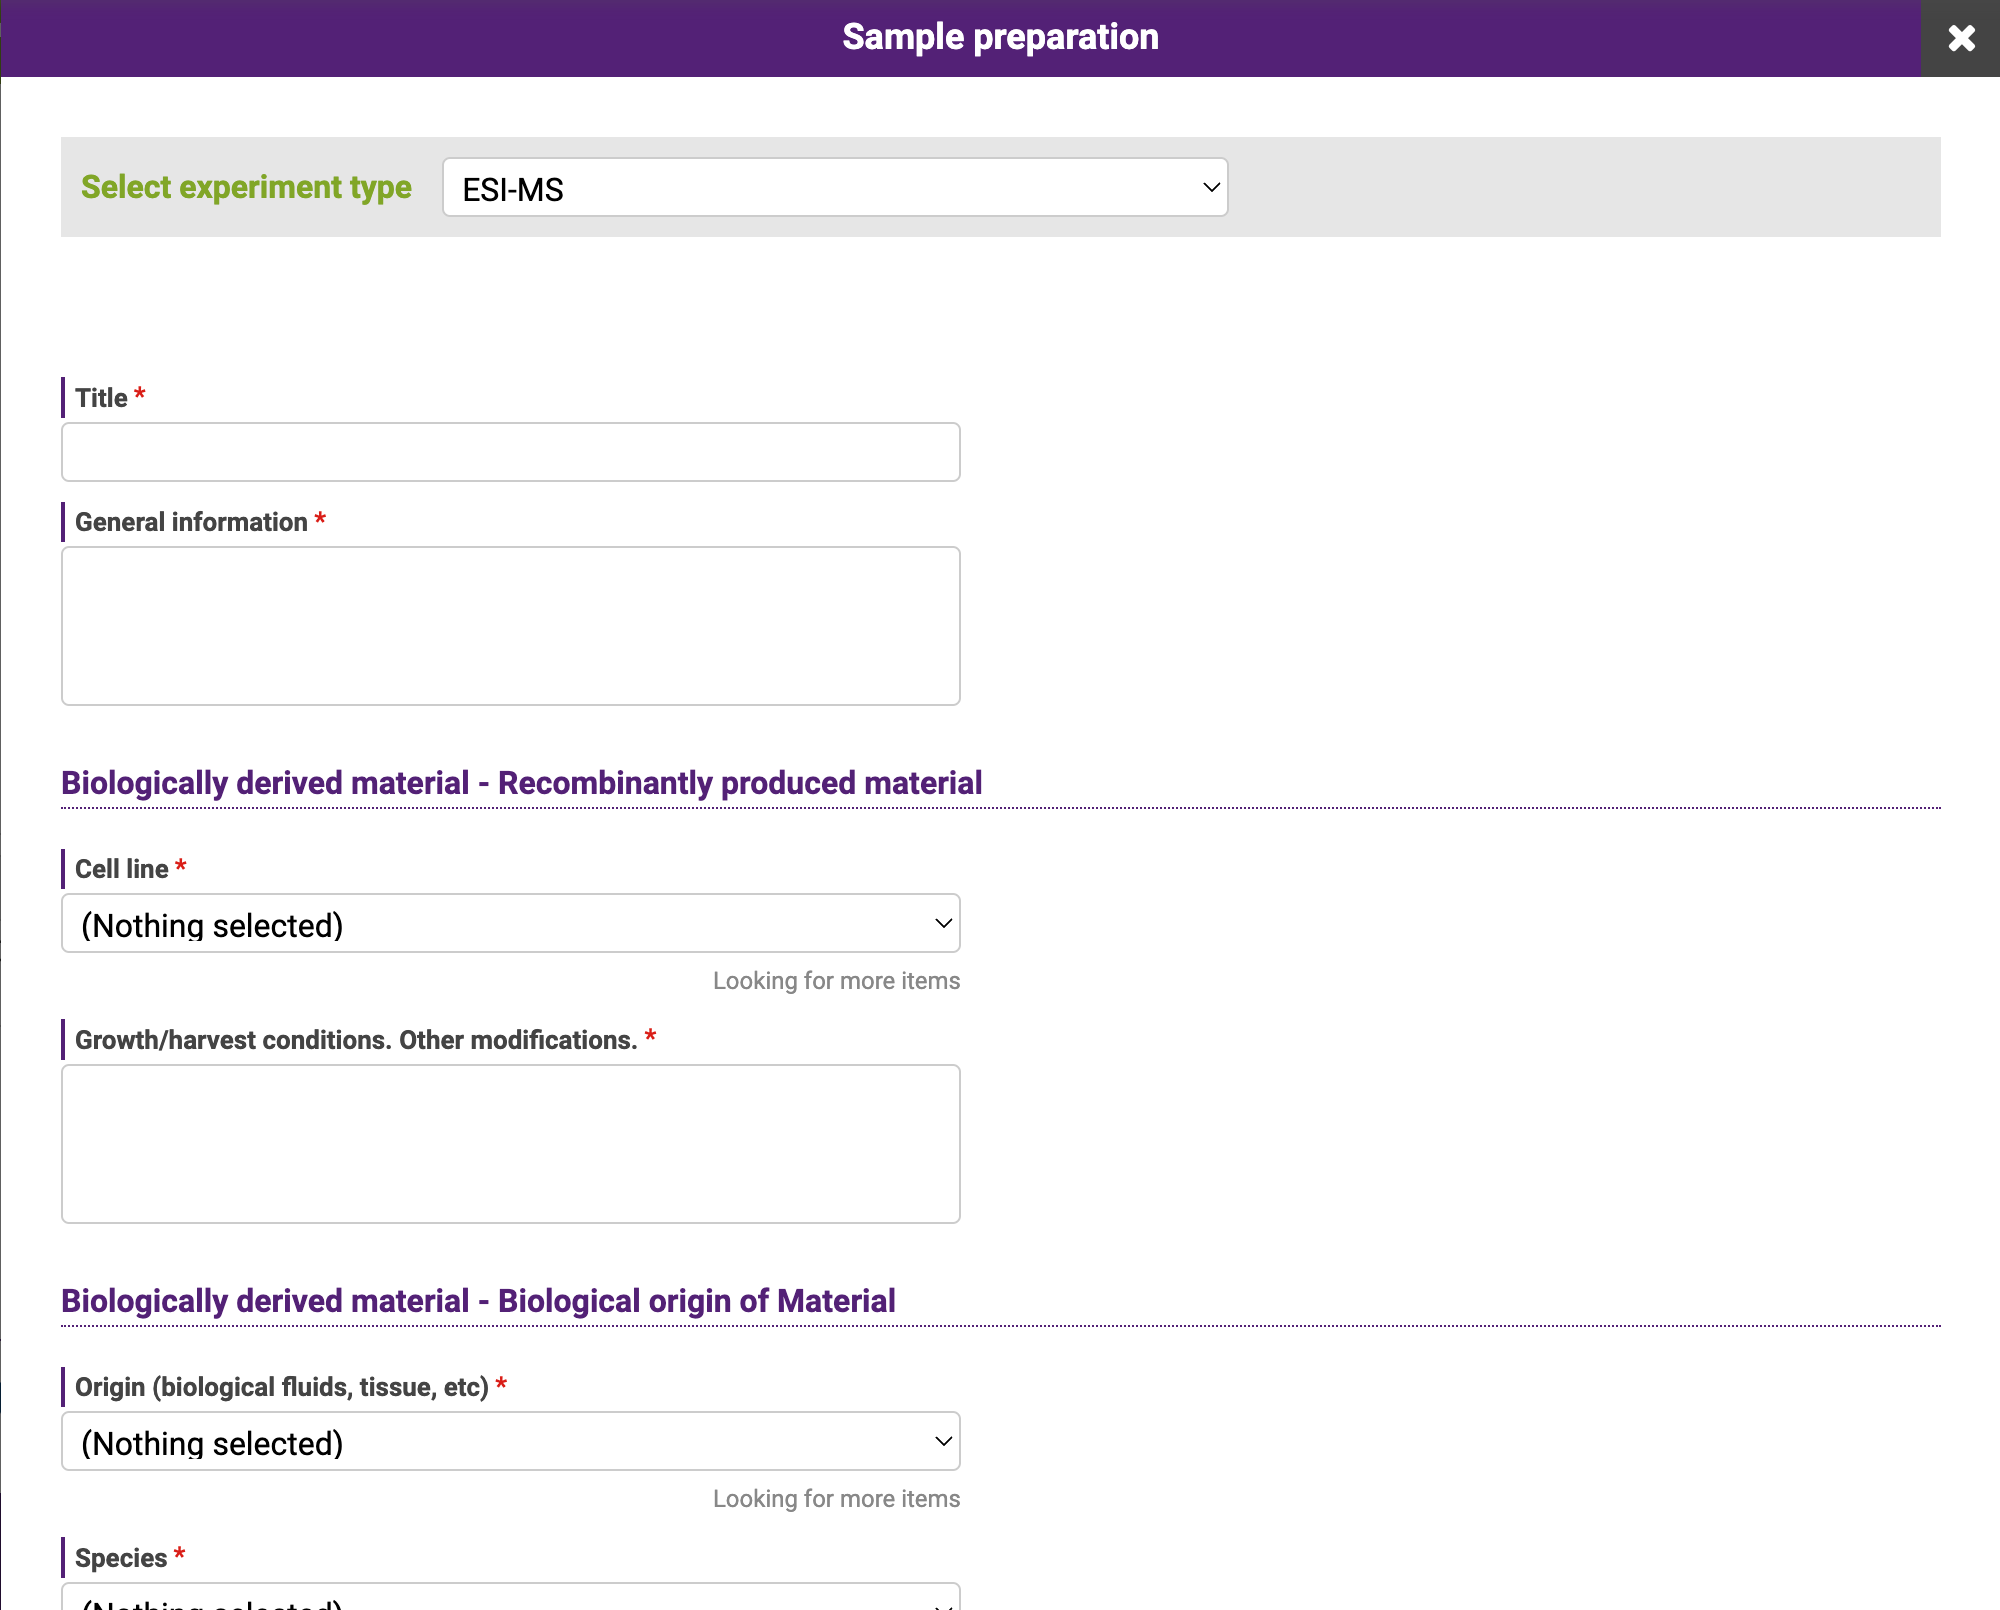The height and width of the screenshot is (1610, 2000).
Task: Click the ESI-MS dropdown arrow
Action: coord(1211,188)
